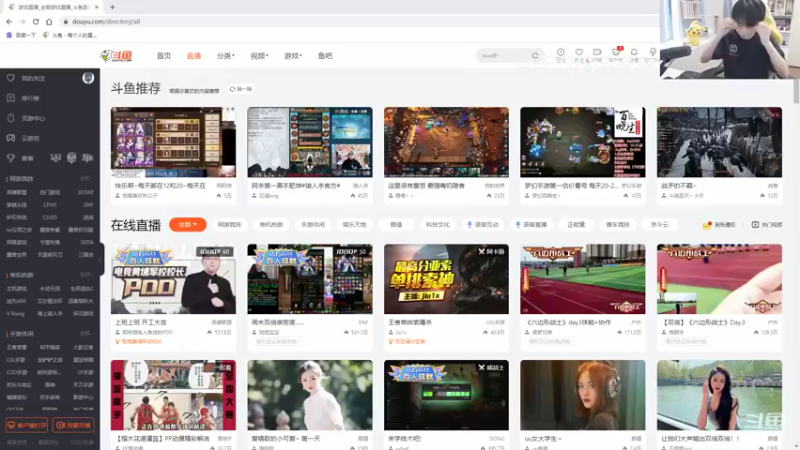The image size is (800, 450).
Task: Select 语音直播 microphone filter pill
Action: [x=531, y=224]
